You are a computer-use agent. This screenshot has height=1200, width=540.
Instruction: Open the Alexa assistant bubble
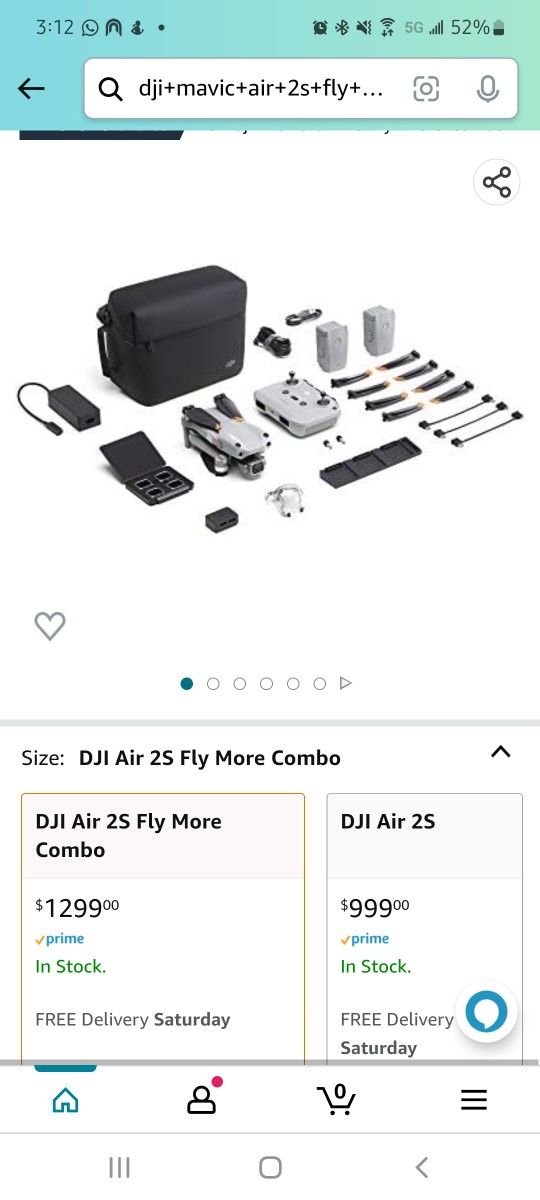pos(486,1012)
